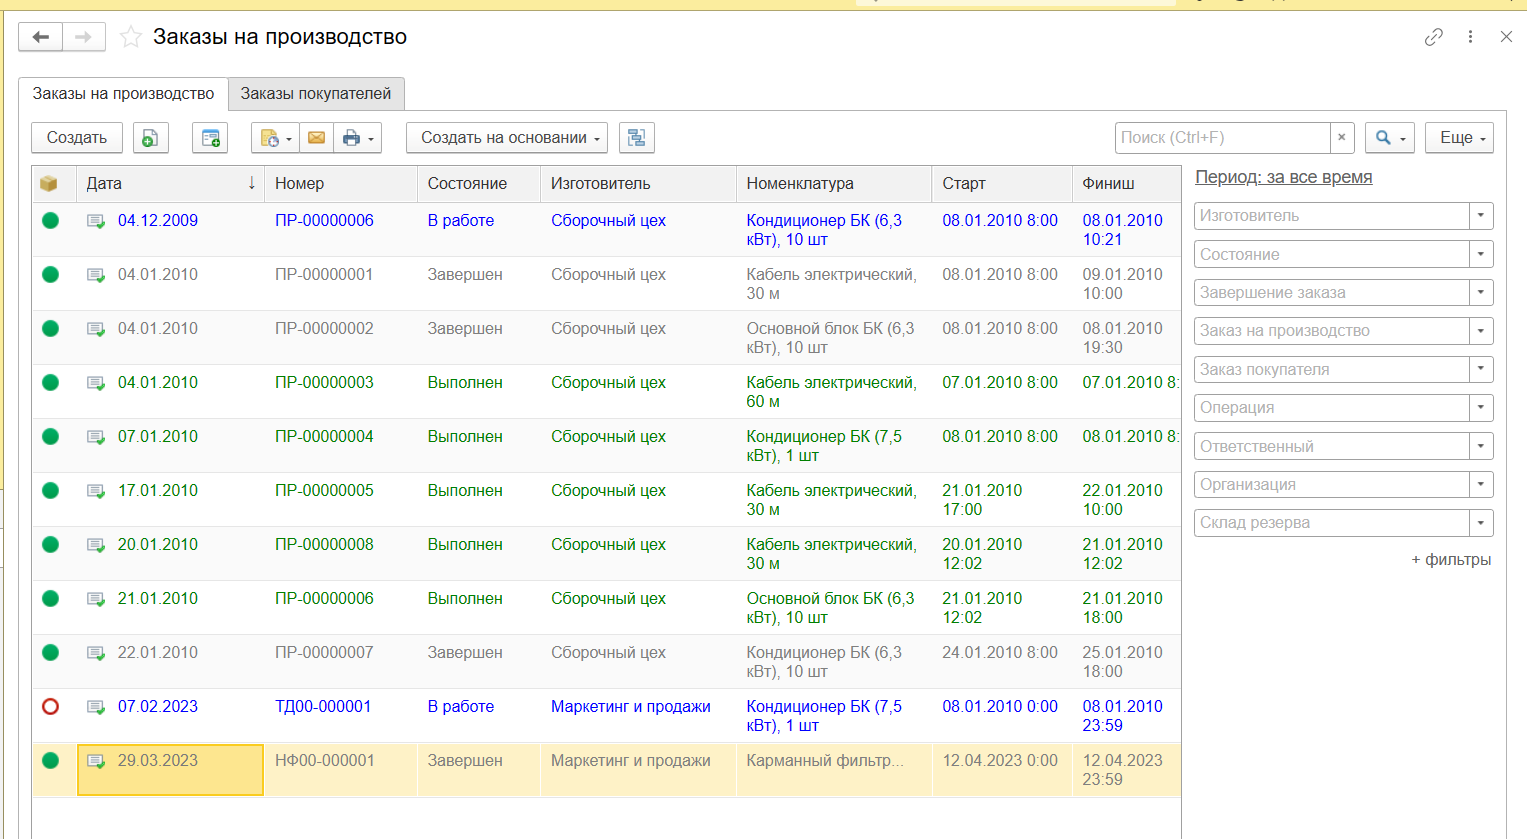Open the Создать на основании dropdown
Image resolution: width=1527 pixels, height=839 pixels.
click(506, 138)
